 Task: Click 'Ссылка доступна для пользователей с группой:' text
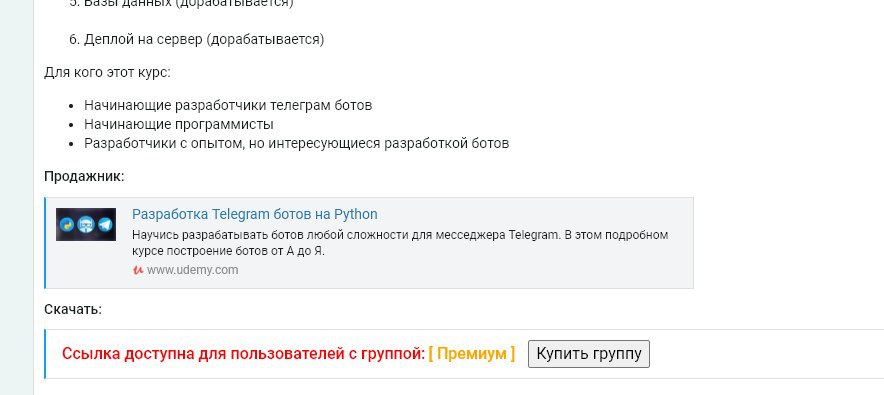243,354
